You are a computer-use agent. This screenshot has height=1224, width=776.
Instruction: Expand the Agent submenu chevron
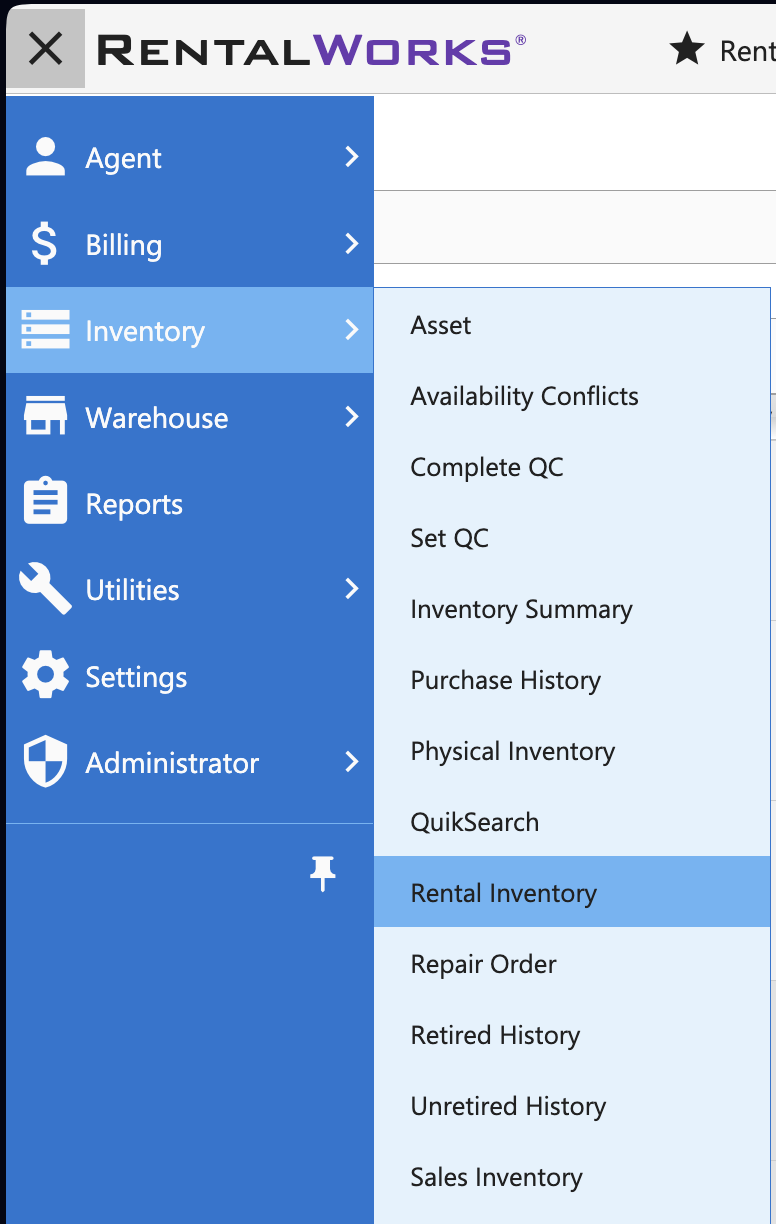pyautogui.click(x=351, y=157)
